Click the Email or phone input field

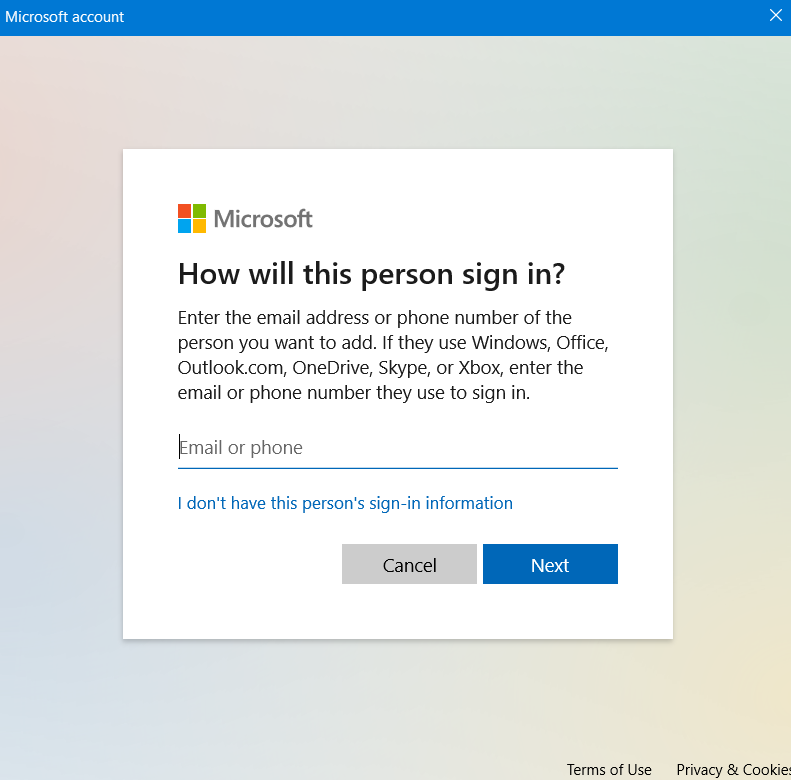pos(398,448)
